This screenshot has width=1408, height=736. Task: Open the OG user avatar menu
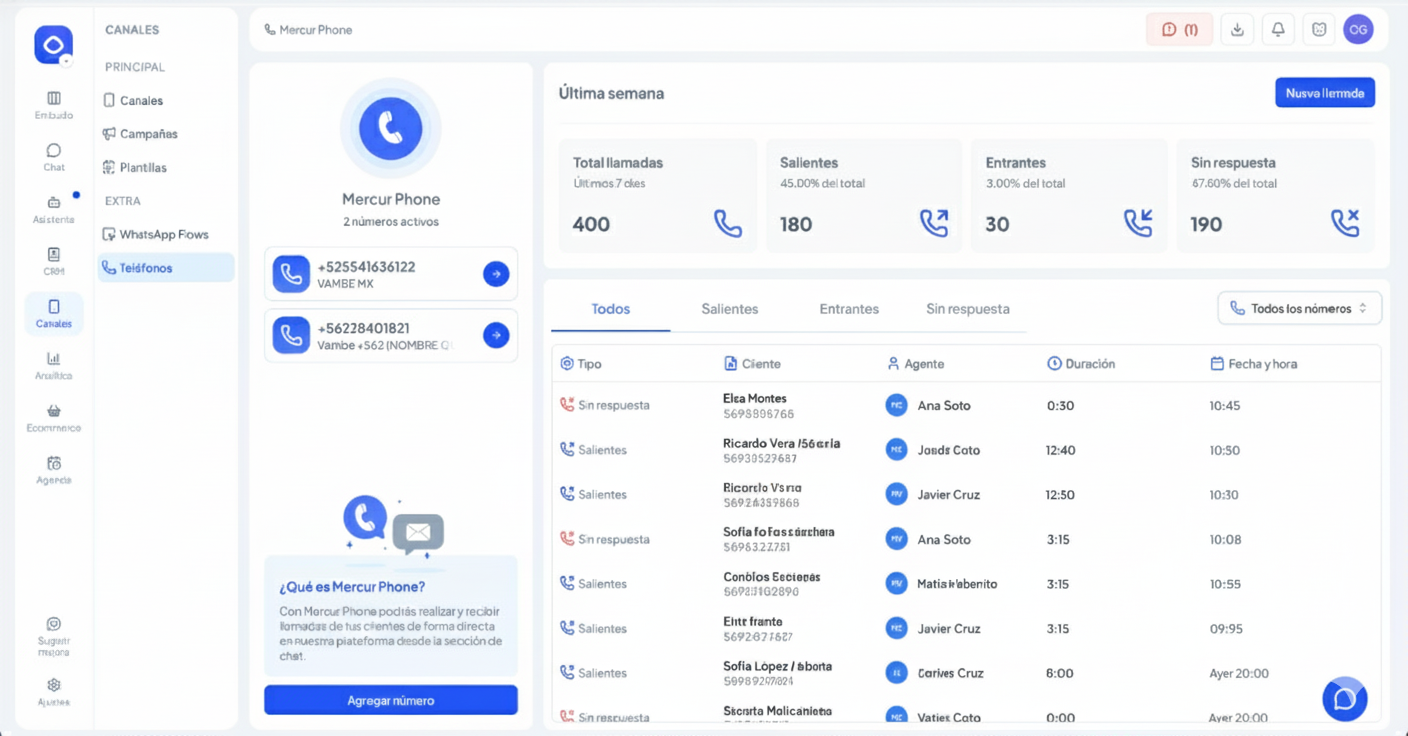(x=1358, y=30)
